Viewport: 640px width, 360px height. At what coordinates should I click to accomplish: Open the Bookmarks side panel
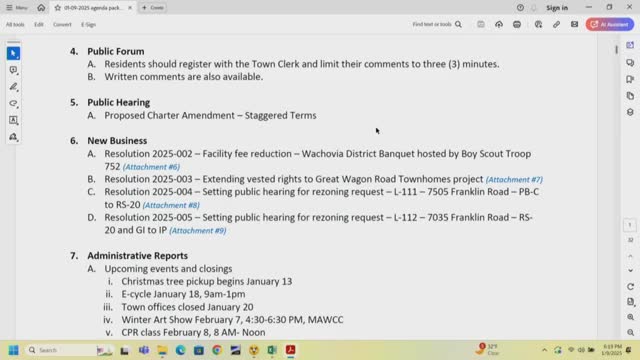(x=630, y=79)
